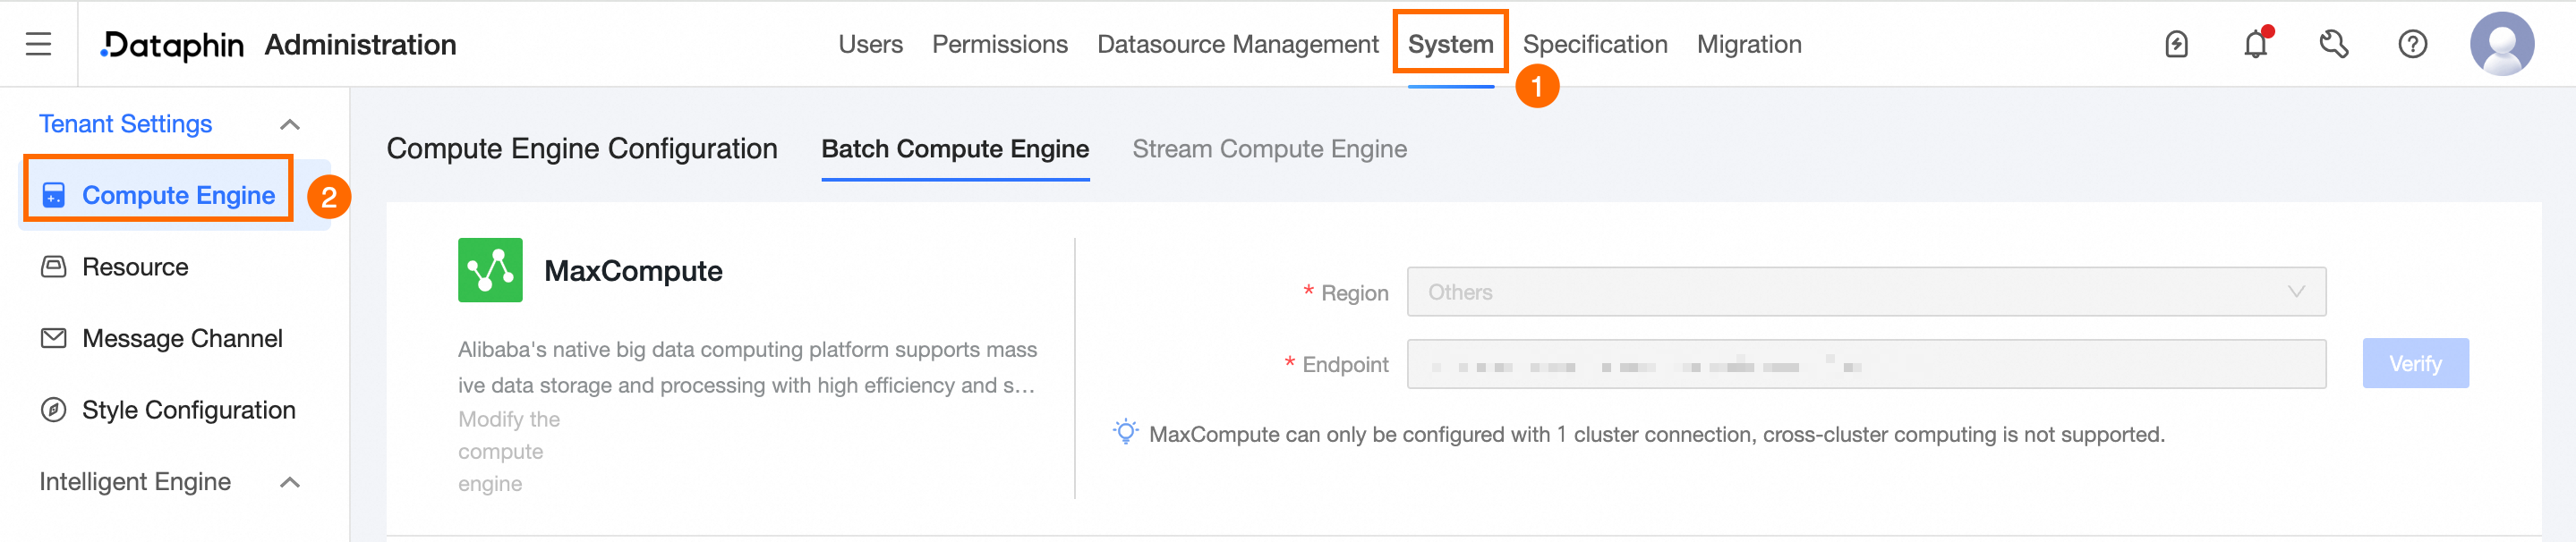
Task: Open the notifications bell
Action: [2255, 44]
